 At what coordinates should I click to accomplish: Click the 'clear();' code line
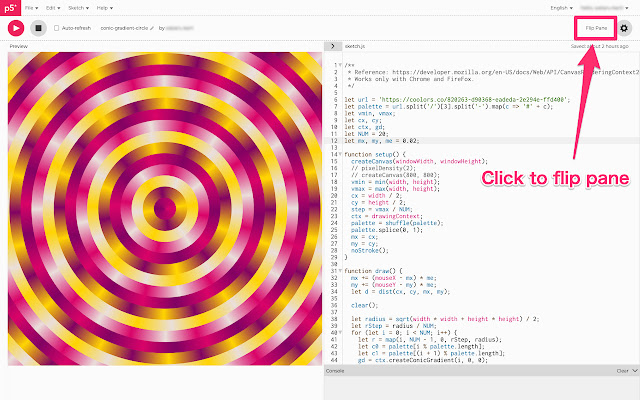364,305
